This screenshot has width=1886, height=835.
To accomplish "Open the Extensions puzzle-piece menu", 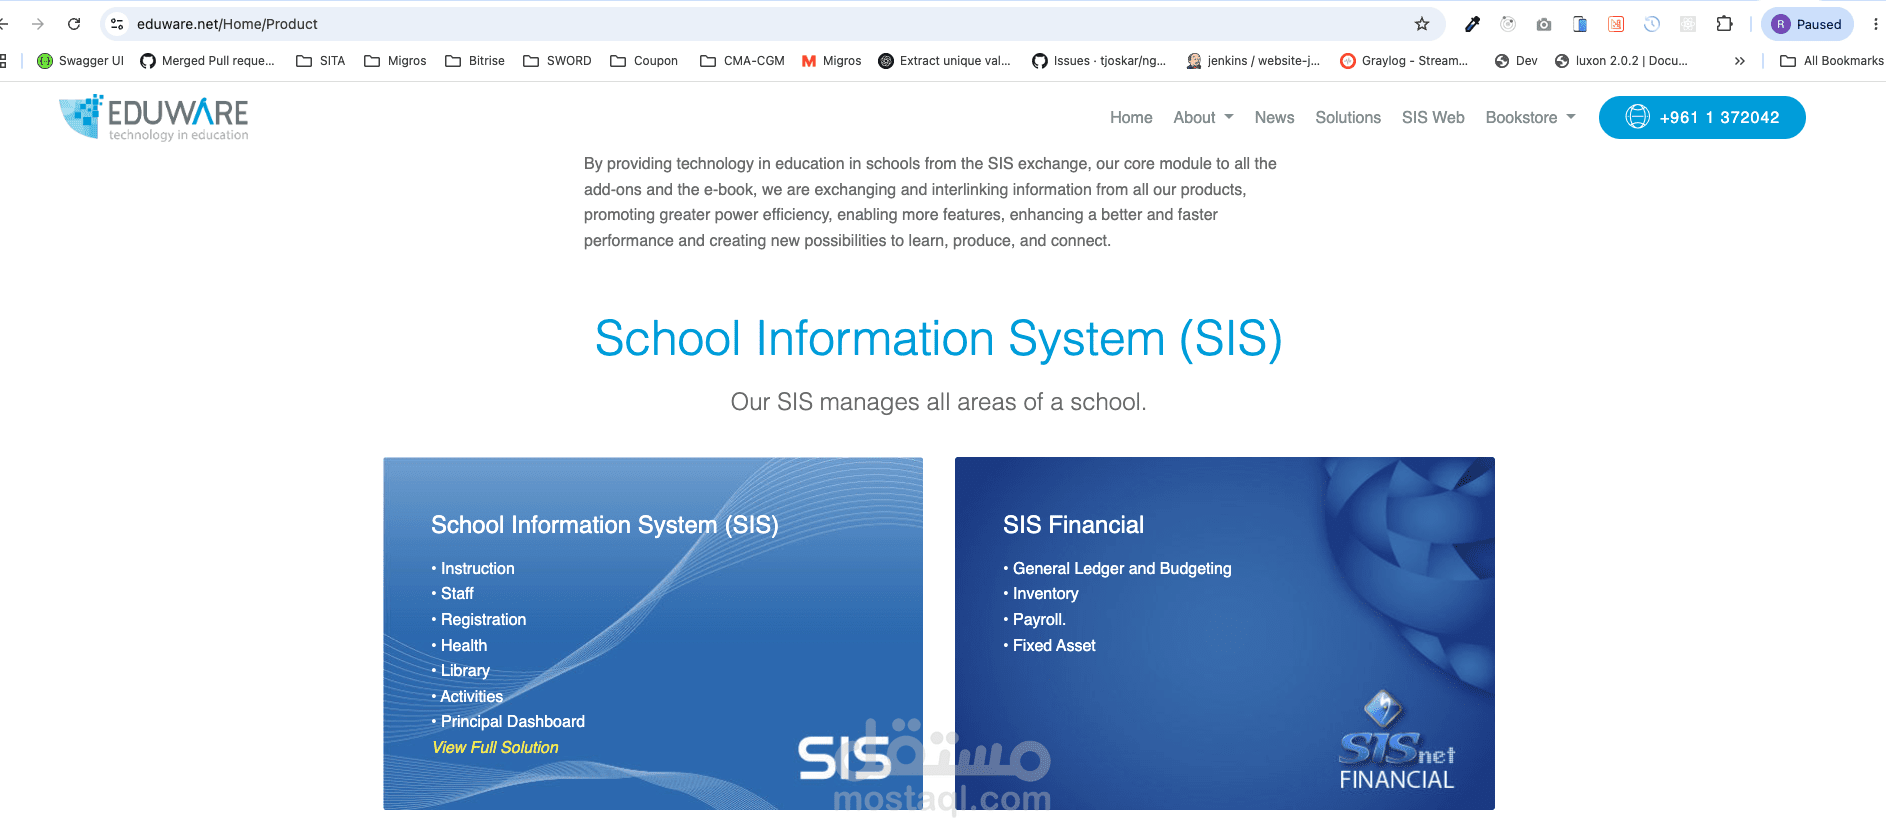I will [1724, 24].
